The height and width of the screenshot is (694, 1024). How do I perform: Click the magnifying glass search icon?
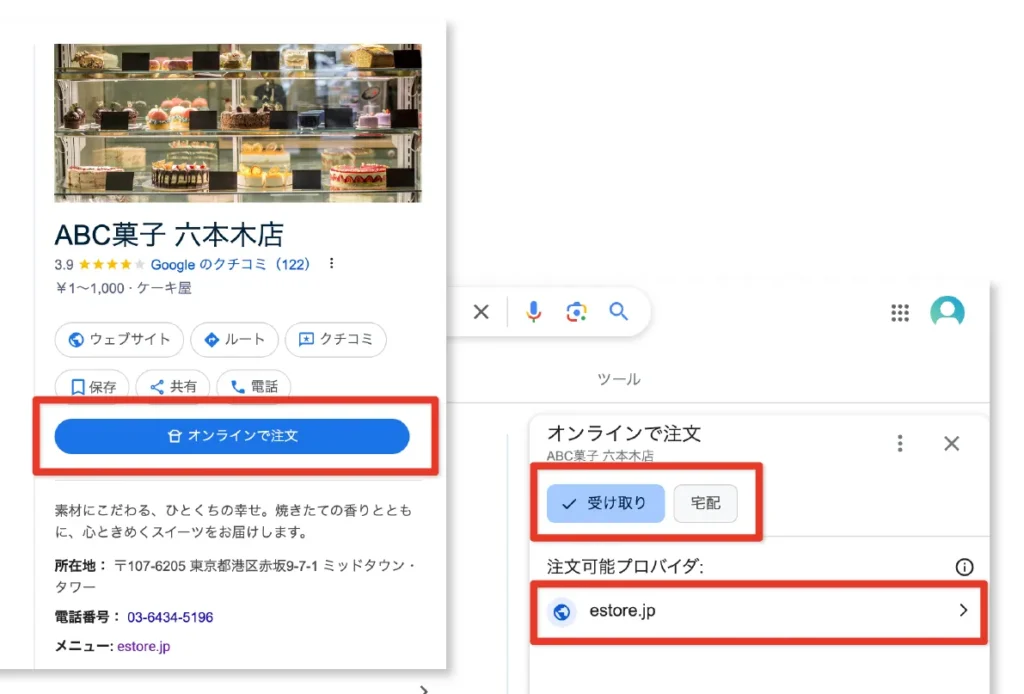tap(619, 312)
